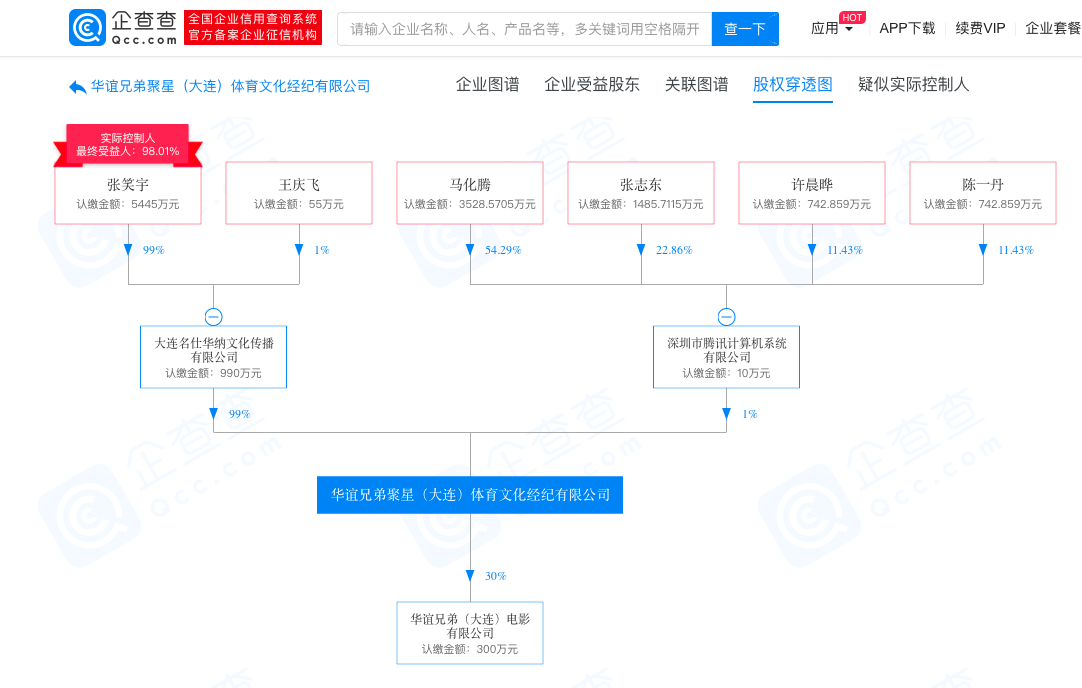Select the 陈一丹 shareholder box

(x=983, y=193)
